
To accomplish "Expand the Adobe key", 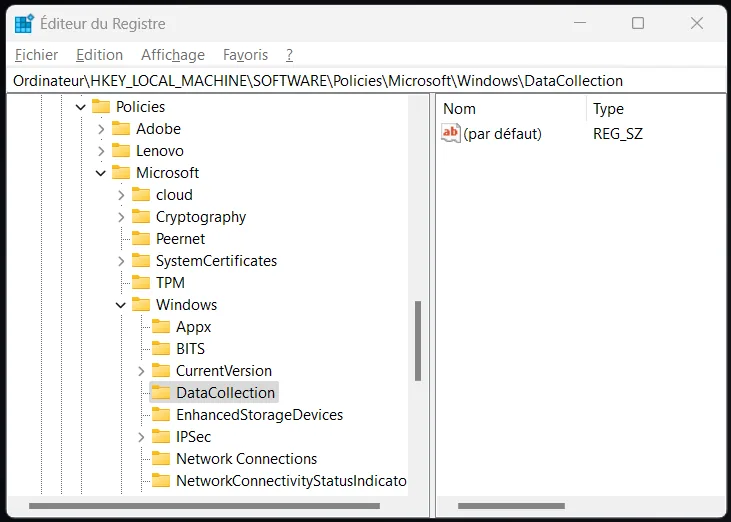I will 101,129.
